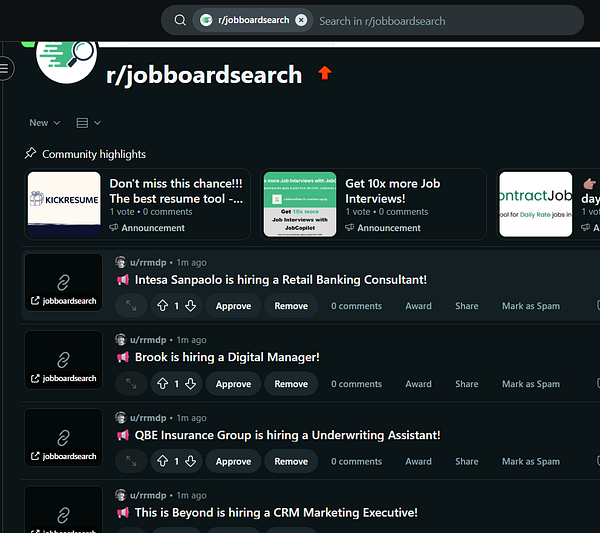The image size is (600, 533).
Task: Open Intesa Sanpaolo Retail Banking Consultant post
Action: click(x=280, y=280)
